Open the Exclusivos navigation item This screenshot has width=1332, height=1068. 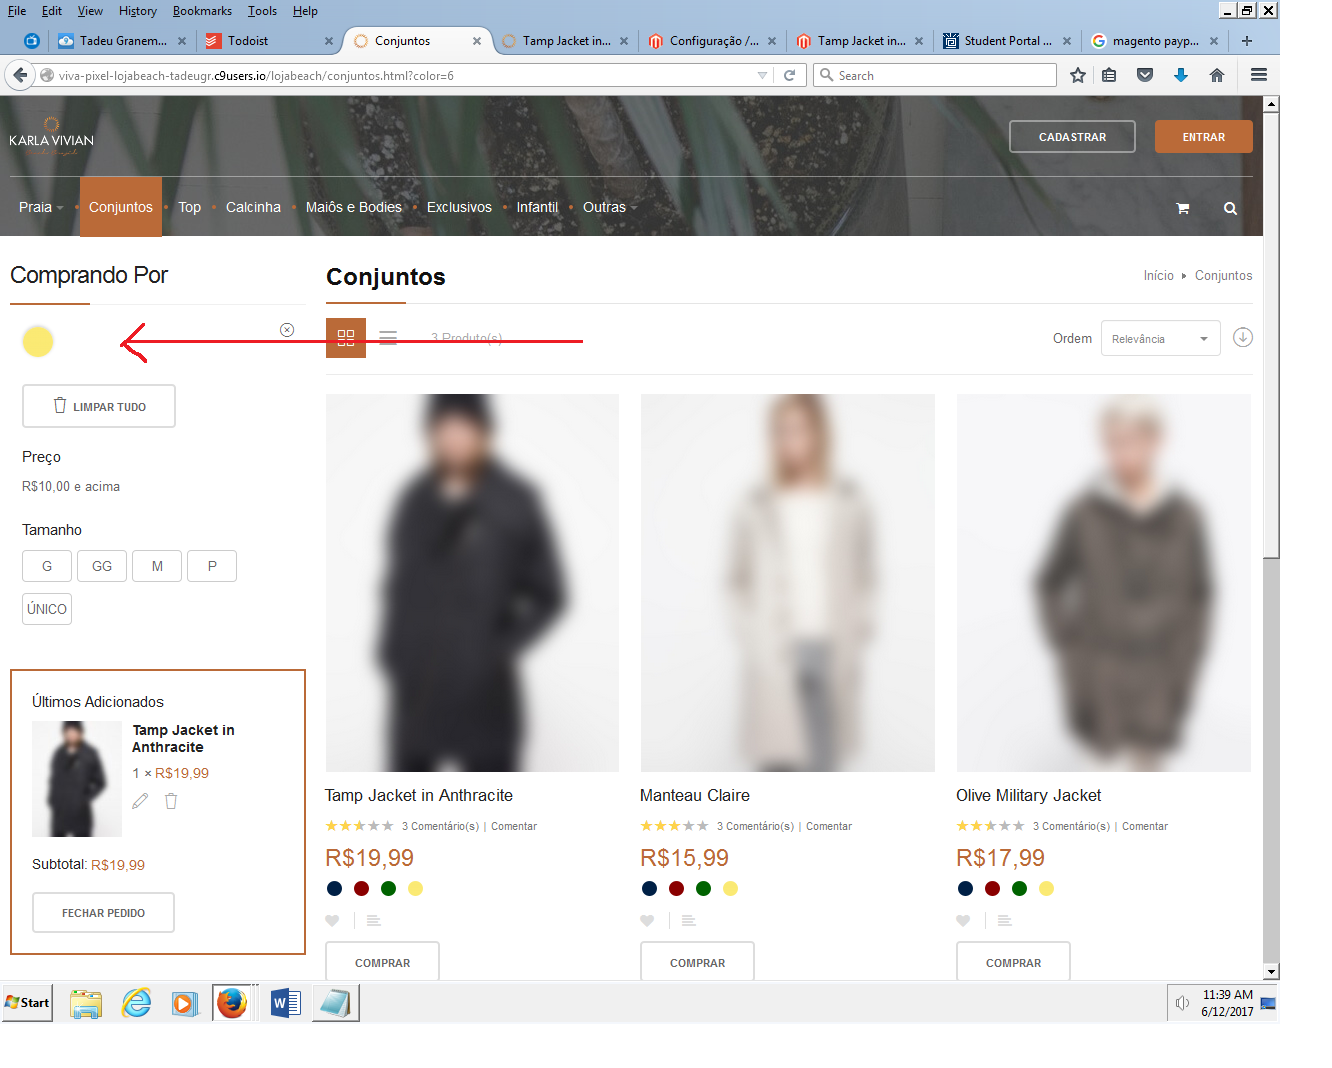tap(459, 207)
